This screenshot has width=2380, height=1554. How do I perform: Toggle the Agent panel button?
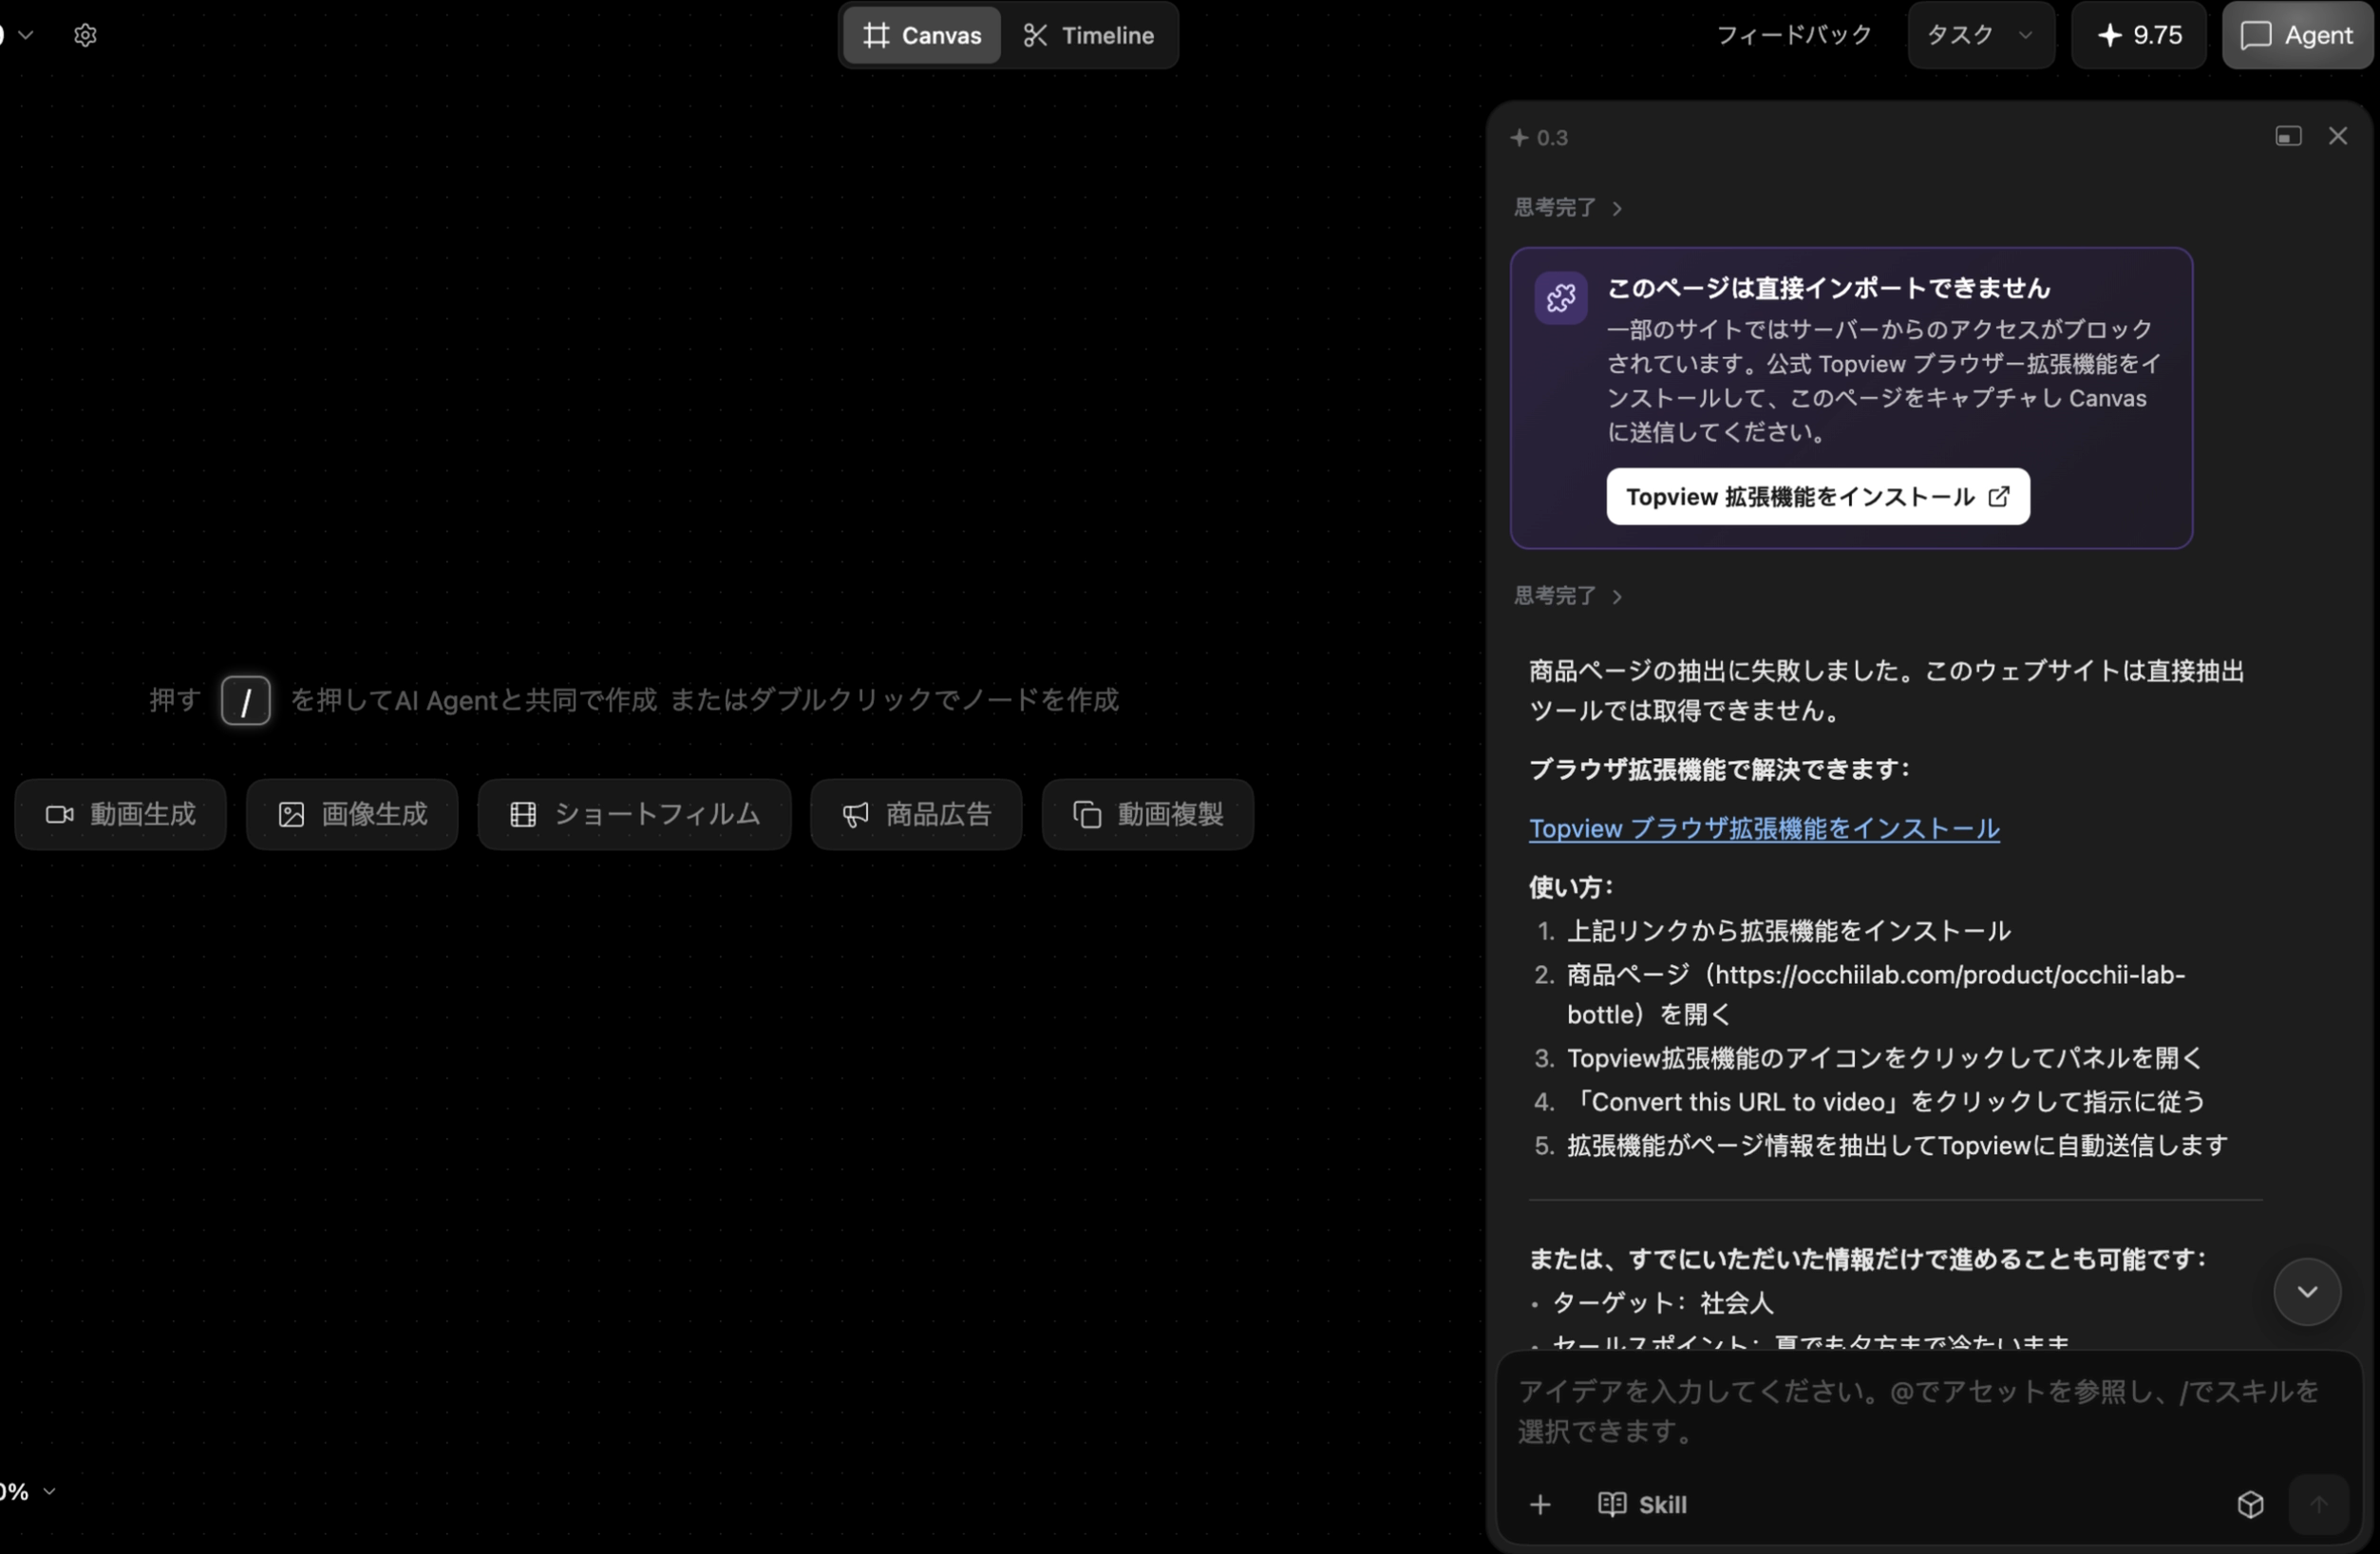click(2297, 35)
